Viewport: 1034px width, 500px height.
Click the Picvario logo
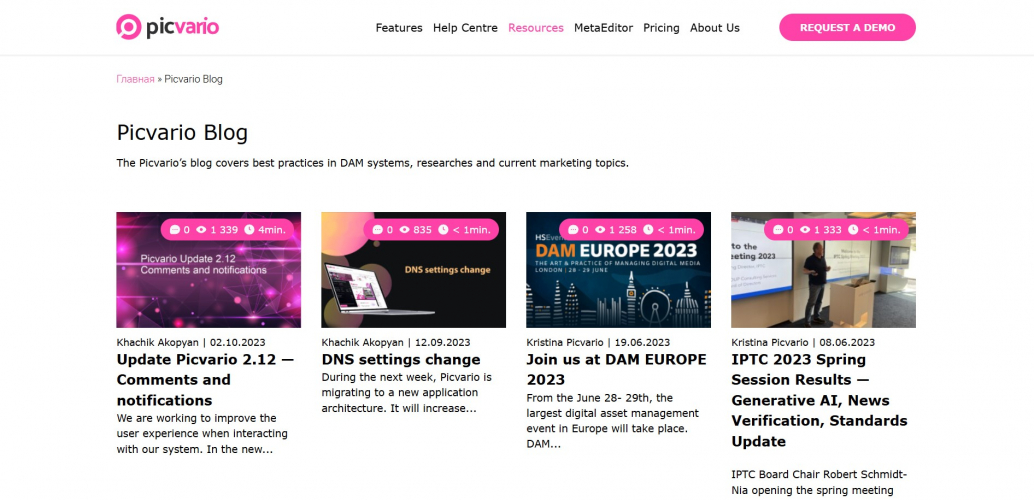(167, 27)
